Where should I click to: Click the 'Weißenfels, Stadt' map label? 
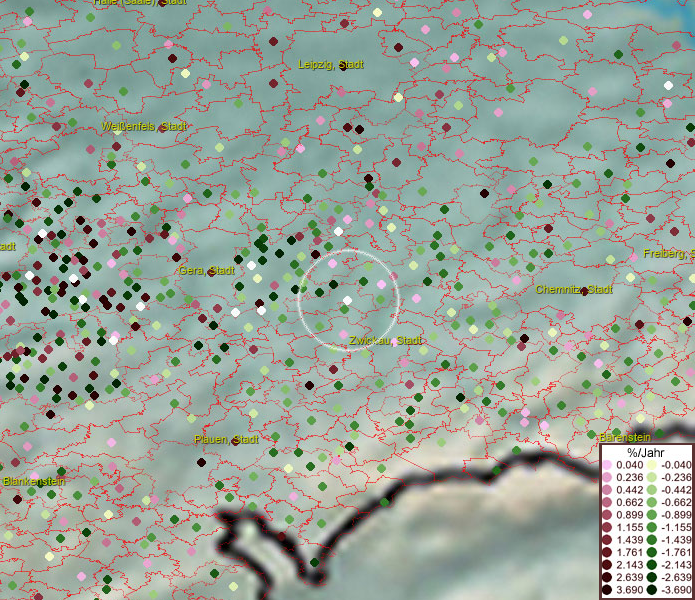(144, 127)
